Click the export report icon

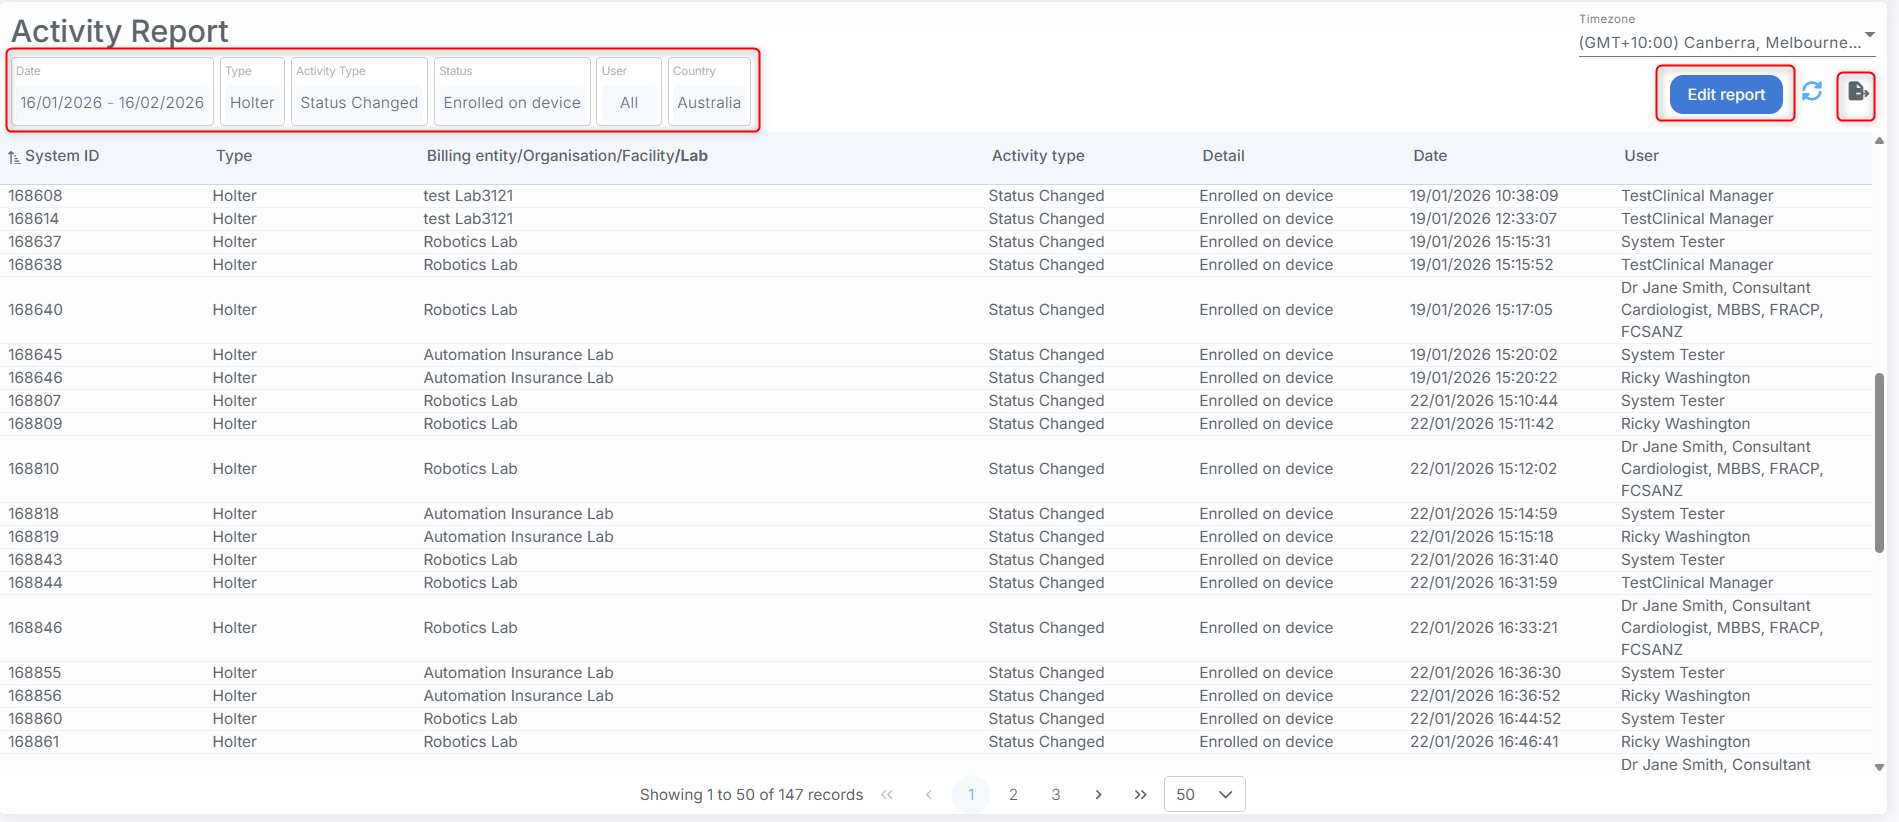tap(1857, 92)
